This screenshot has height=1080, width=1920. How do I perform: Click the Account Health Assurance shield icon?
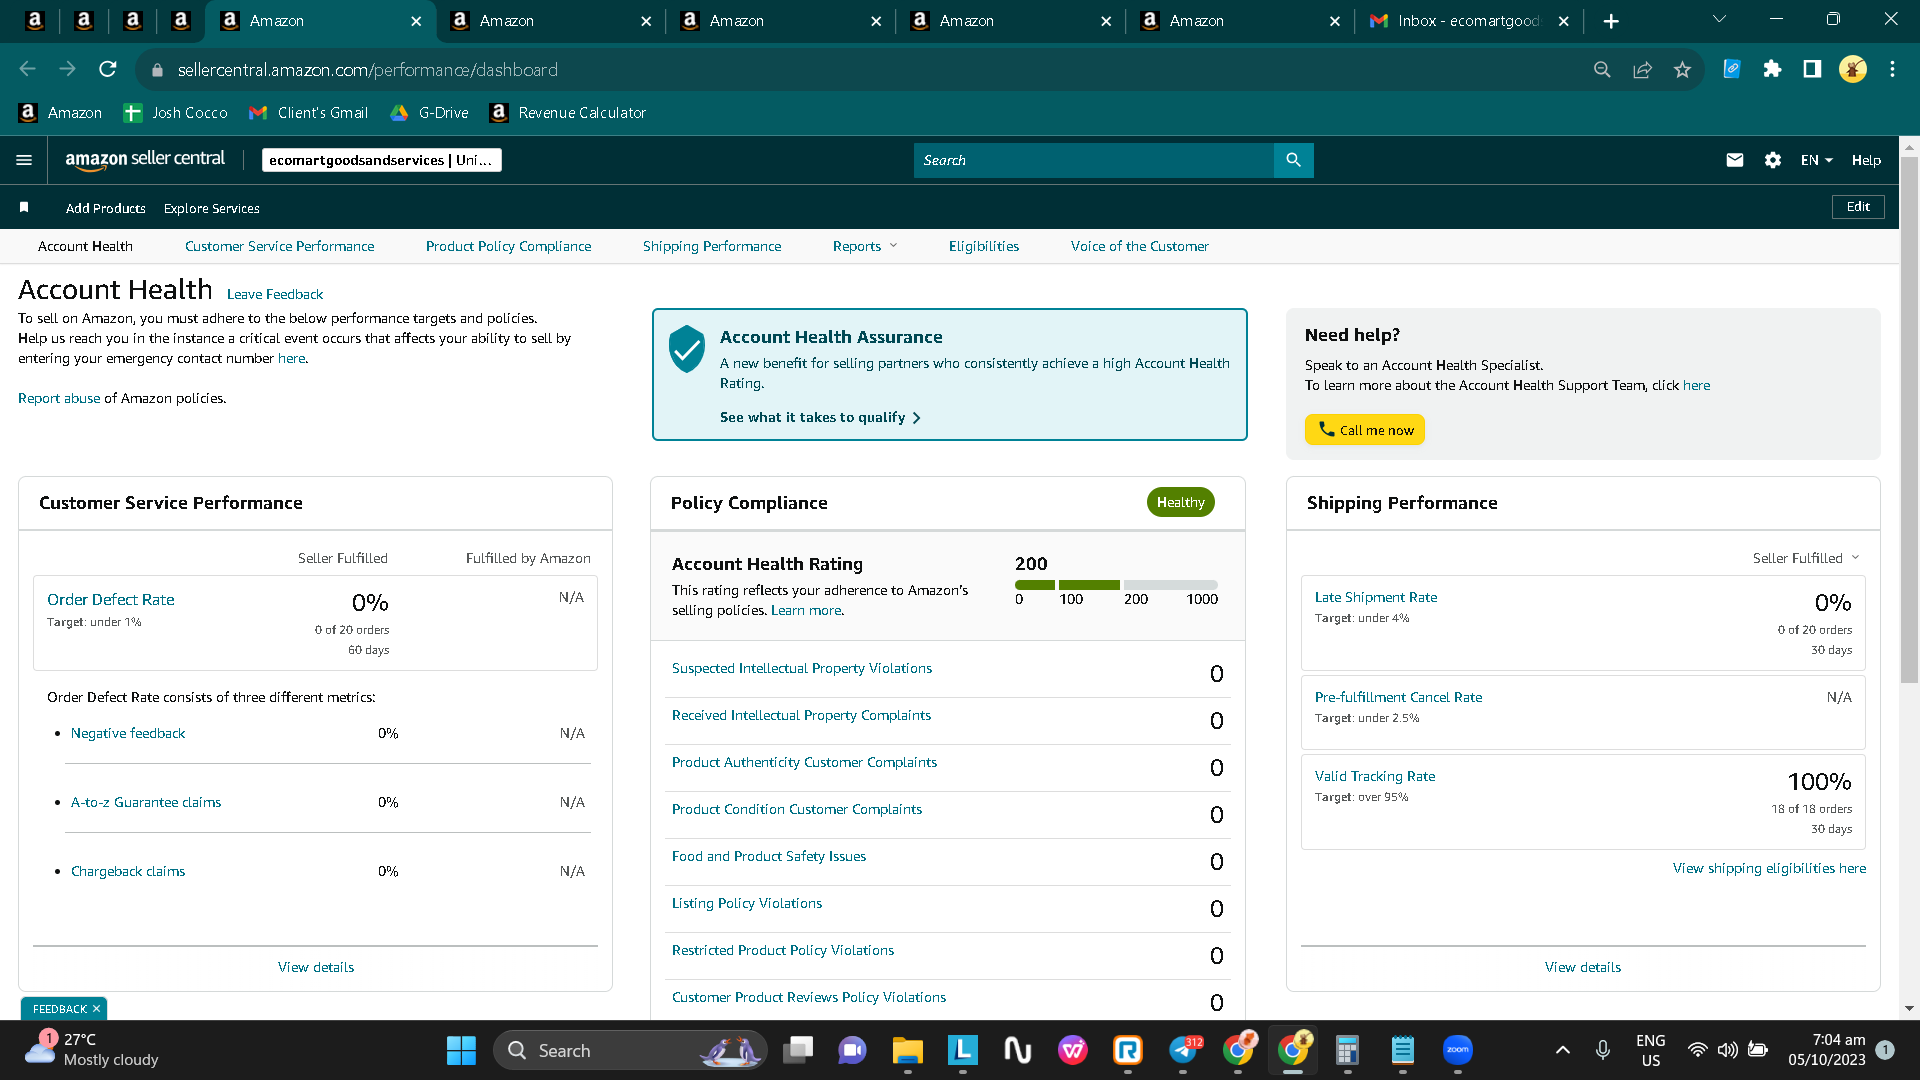coord(687,348)
